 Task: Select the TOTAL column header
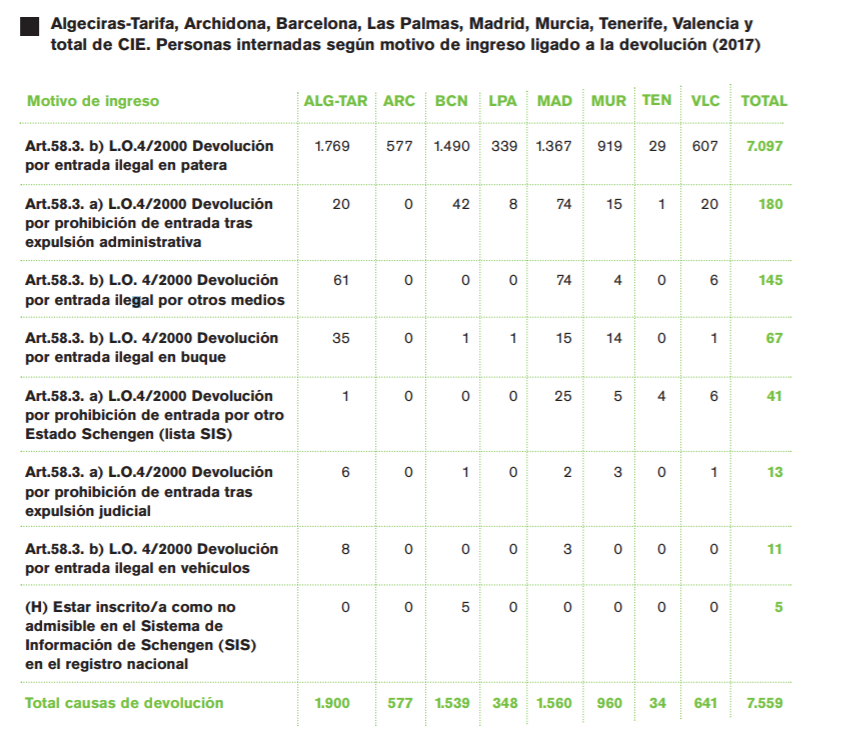pos(764,101)
